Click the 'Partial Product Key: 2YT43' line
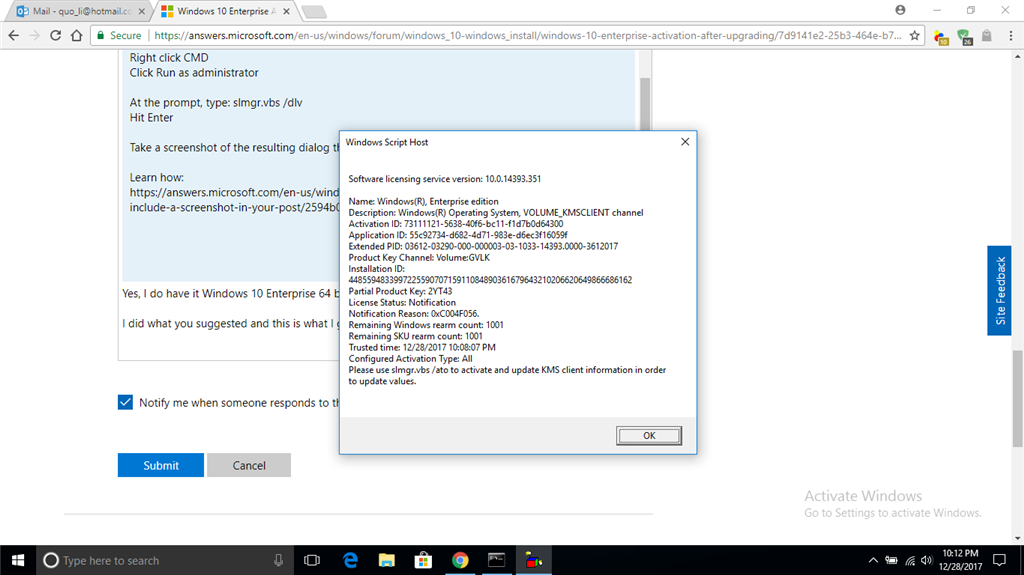Screen dimensions: 1024x575 click(x=400, y=291)
